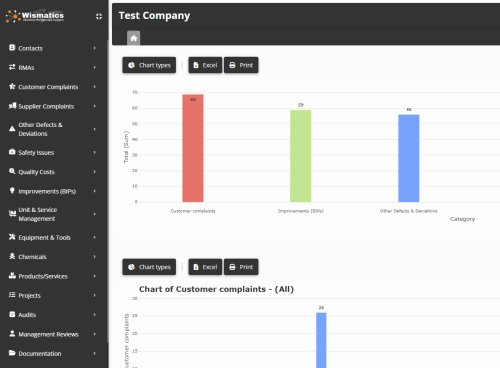Print the top chart
500x368 pixels.
pyautogui.click(x=241, y=65)
